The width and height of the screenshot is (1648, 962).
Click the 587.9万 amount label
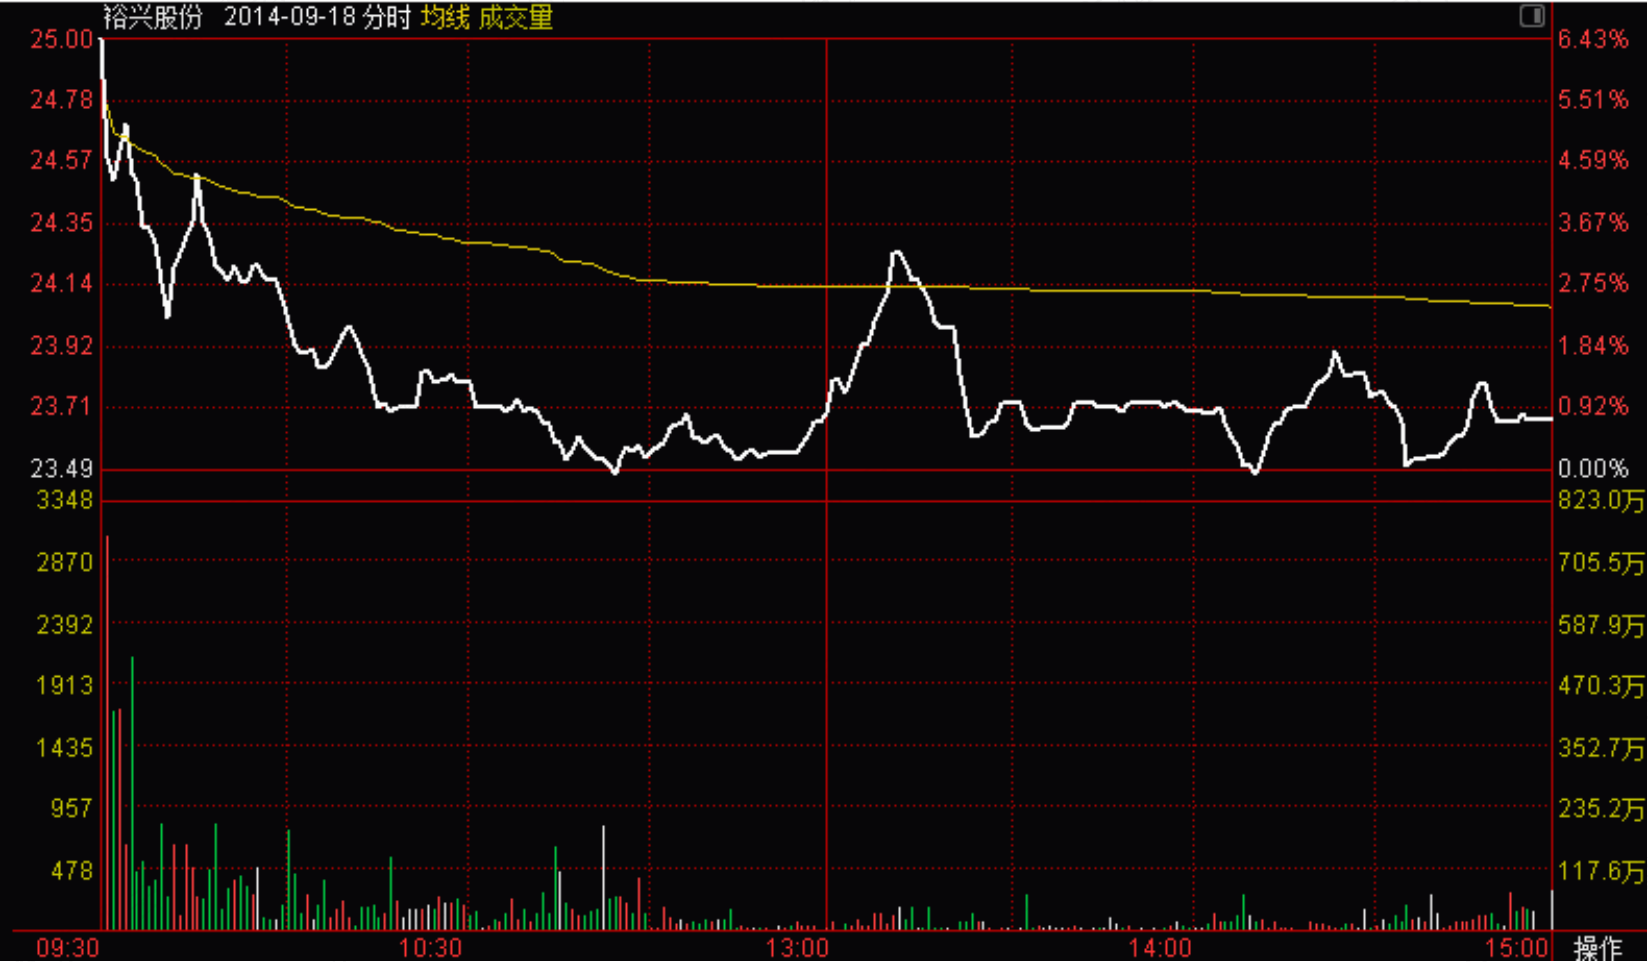1602,624
